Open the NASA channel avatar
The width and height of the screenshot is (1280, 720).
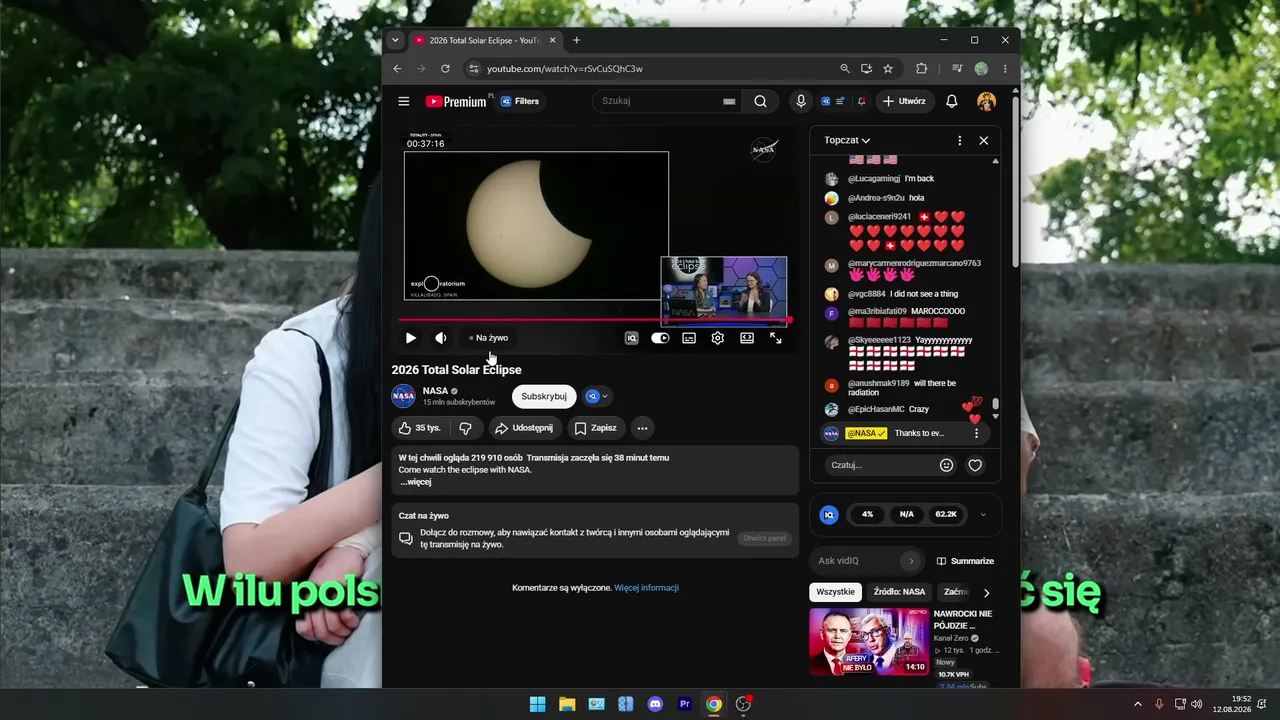[403, 396]
